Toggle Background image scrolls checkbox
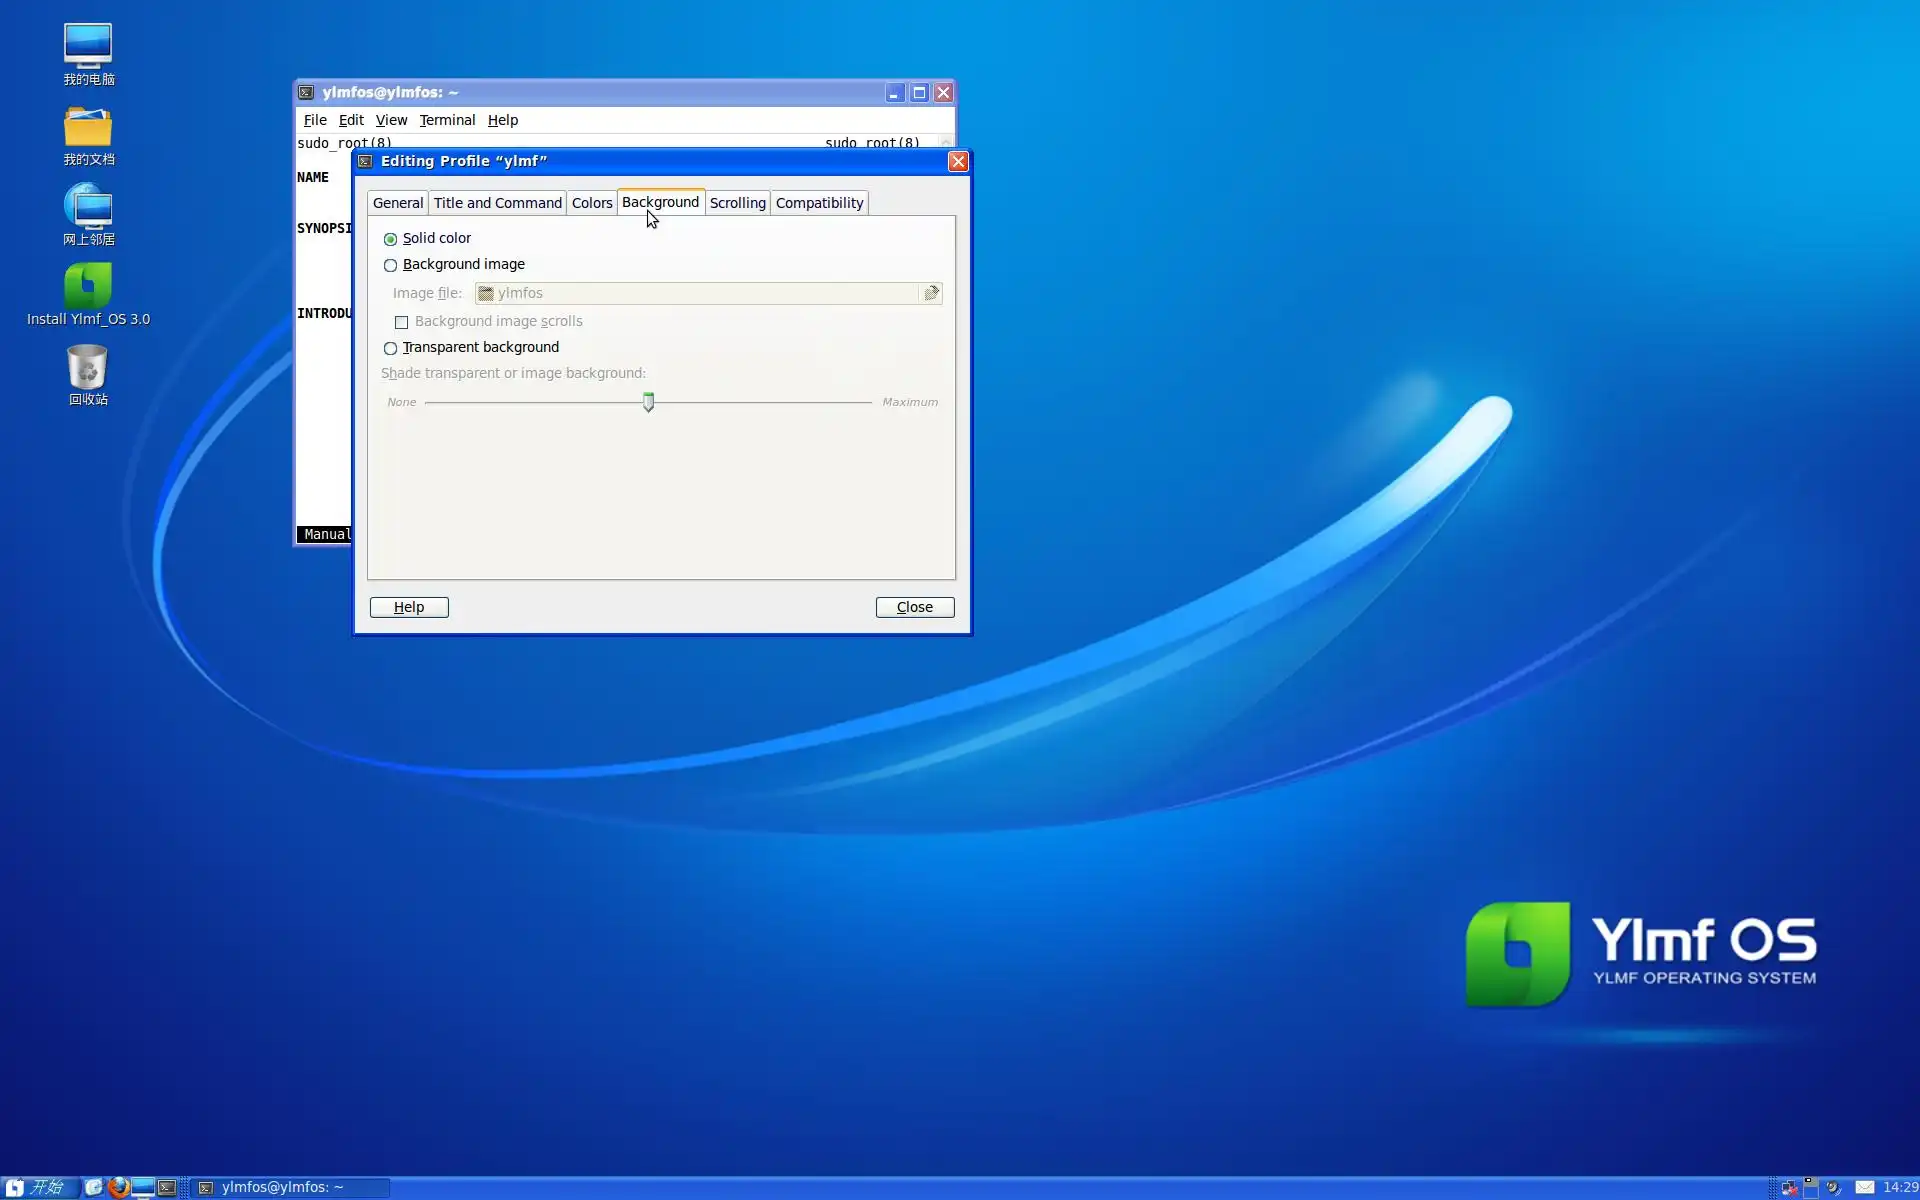The height and width of the screenshot is (1200, 1920). pos(401,322)
